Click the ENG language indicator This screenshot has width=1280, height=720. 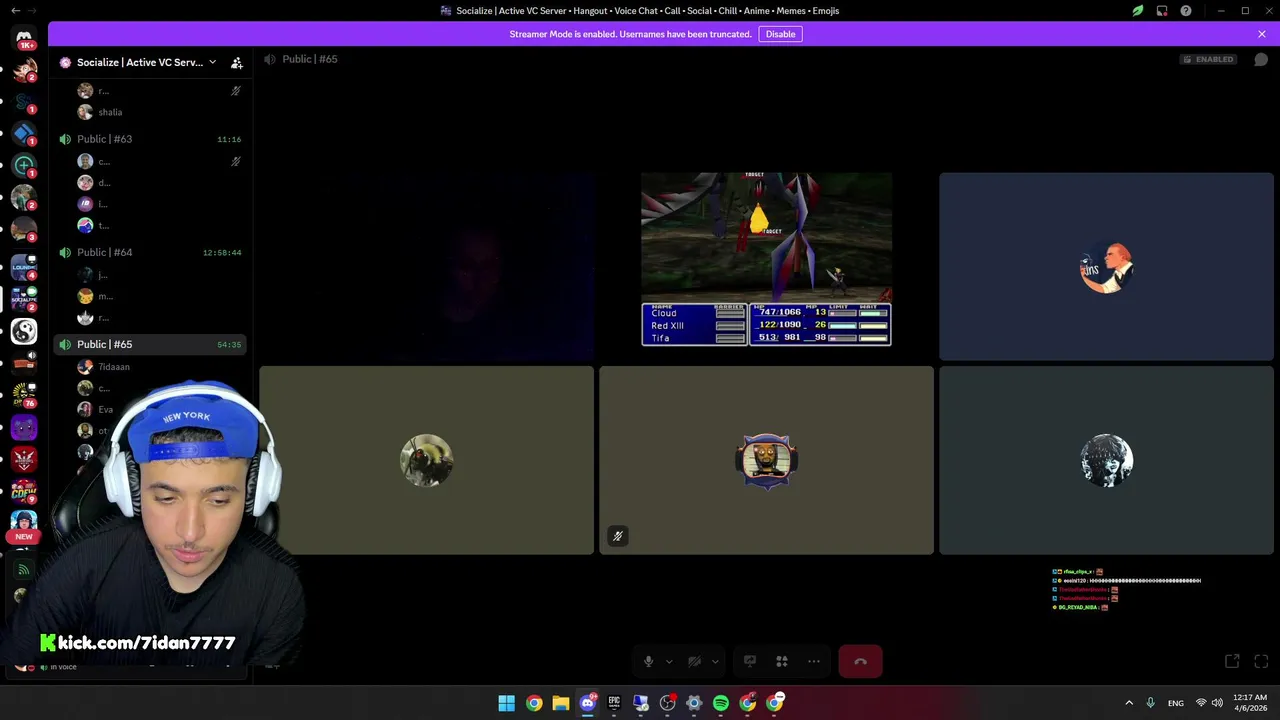pyautogui.click(x=1176, y=703)
